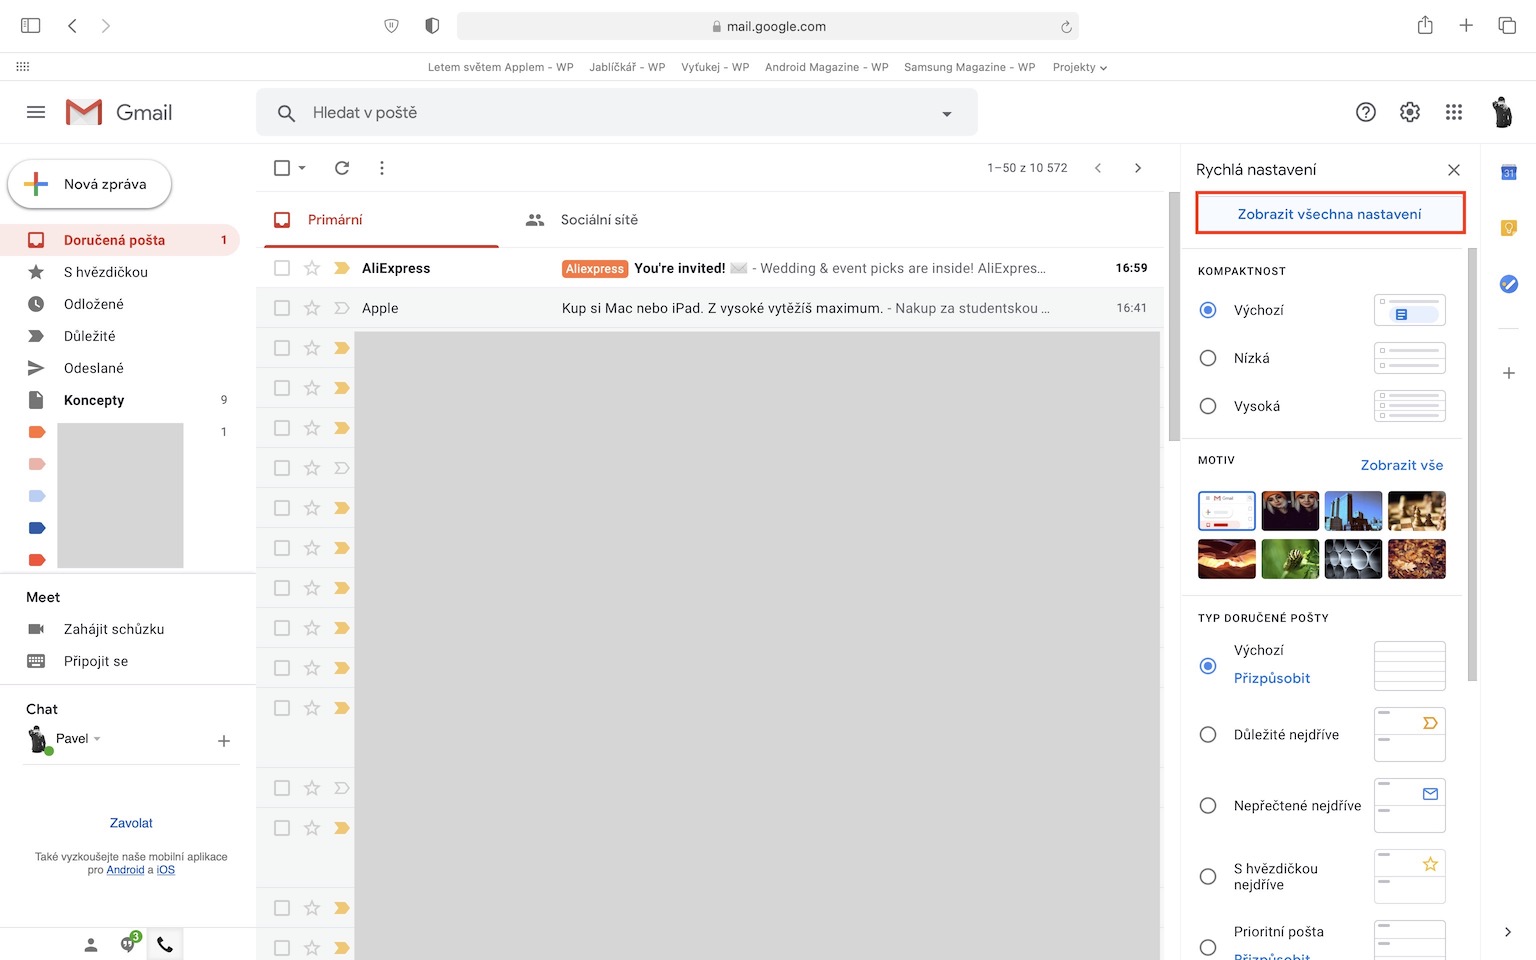Choose the Nízká density option
This screenshot has height=960, width=1536.
1208,358
